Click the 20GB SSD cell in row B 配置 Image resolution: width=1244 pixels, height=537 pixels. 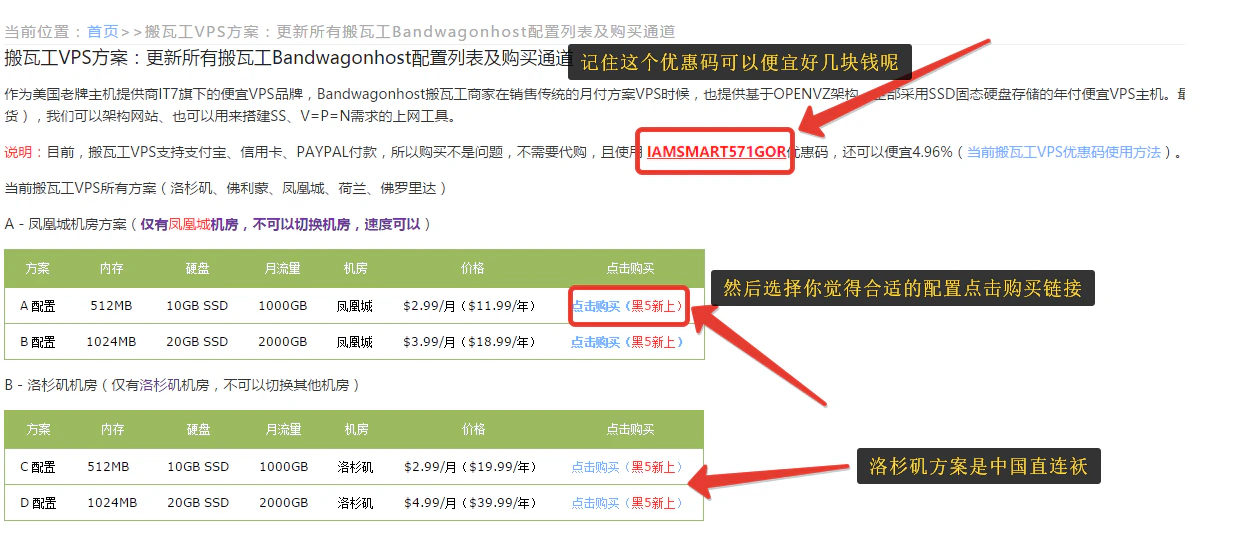point(197,342)
